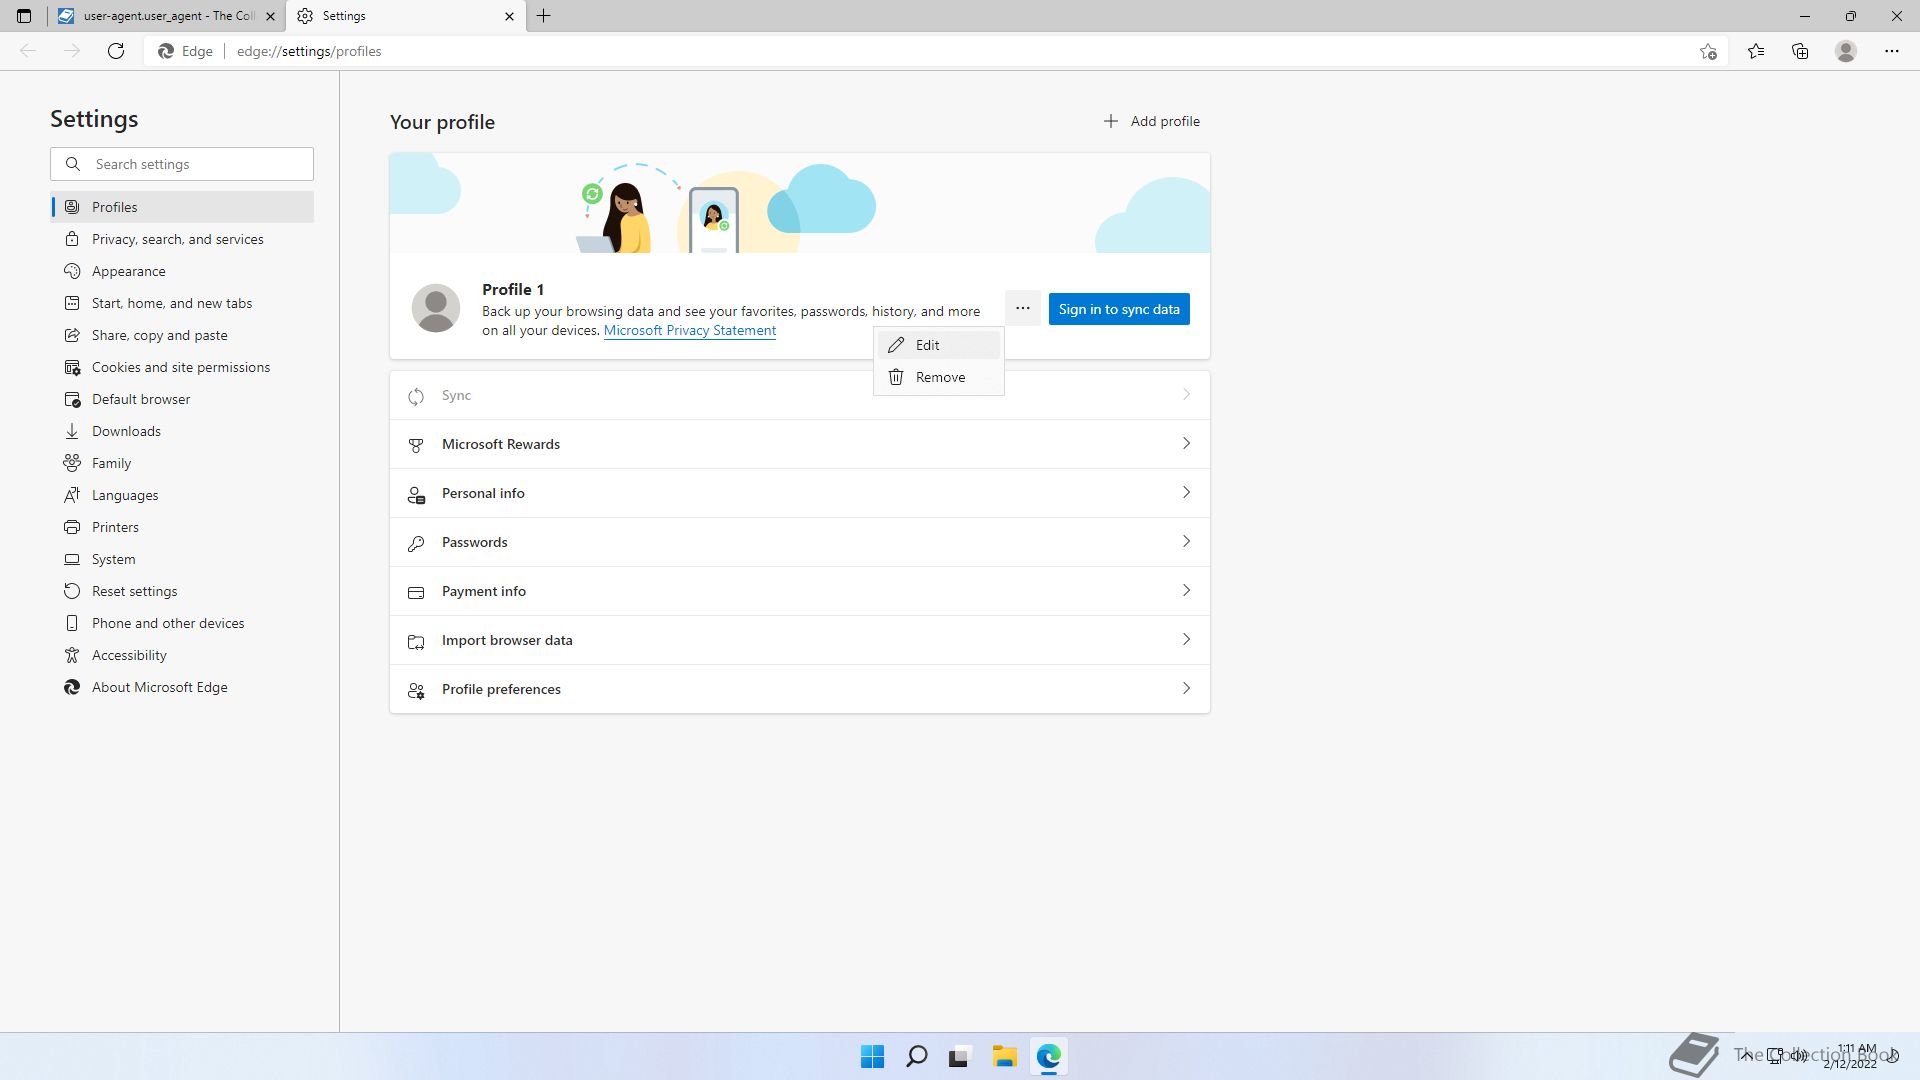The height and width of the screenshot is (1080, 1920).
Task: Open the tab actions menu icon
Action: point(24,16)
